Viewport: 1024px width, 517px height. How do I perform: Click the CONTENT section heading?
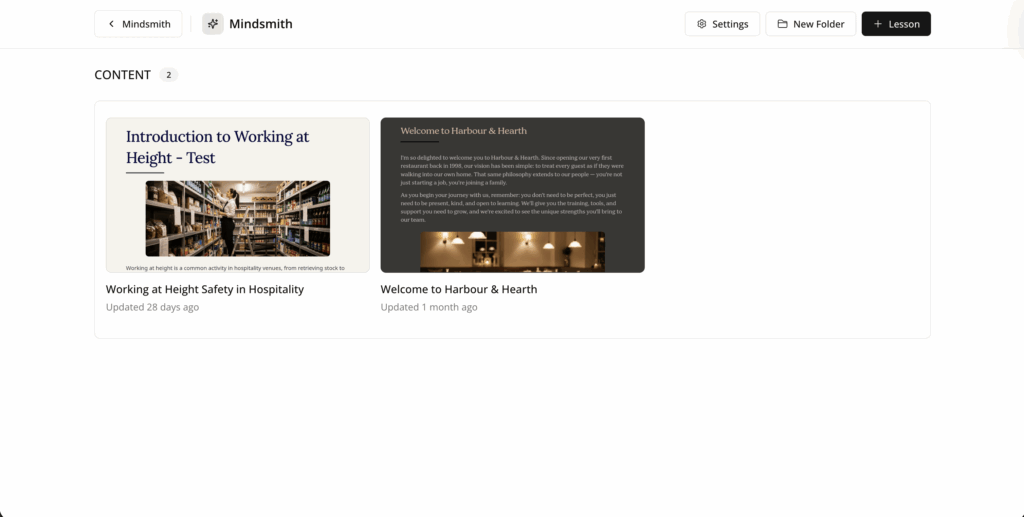click(123, 75)
